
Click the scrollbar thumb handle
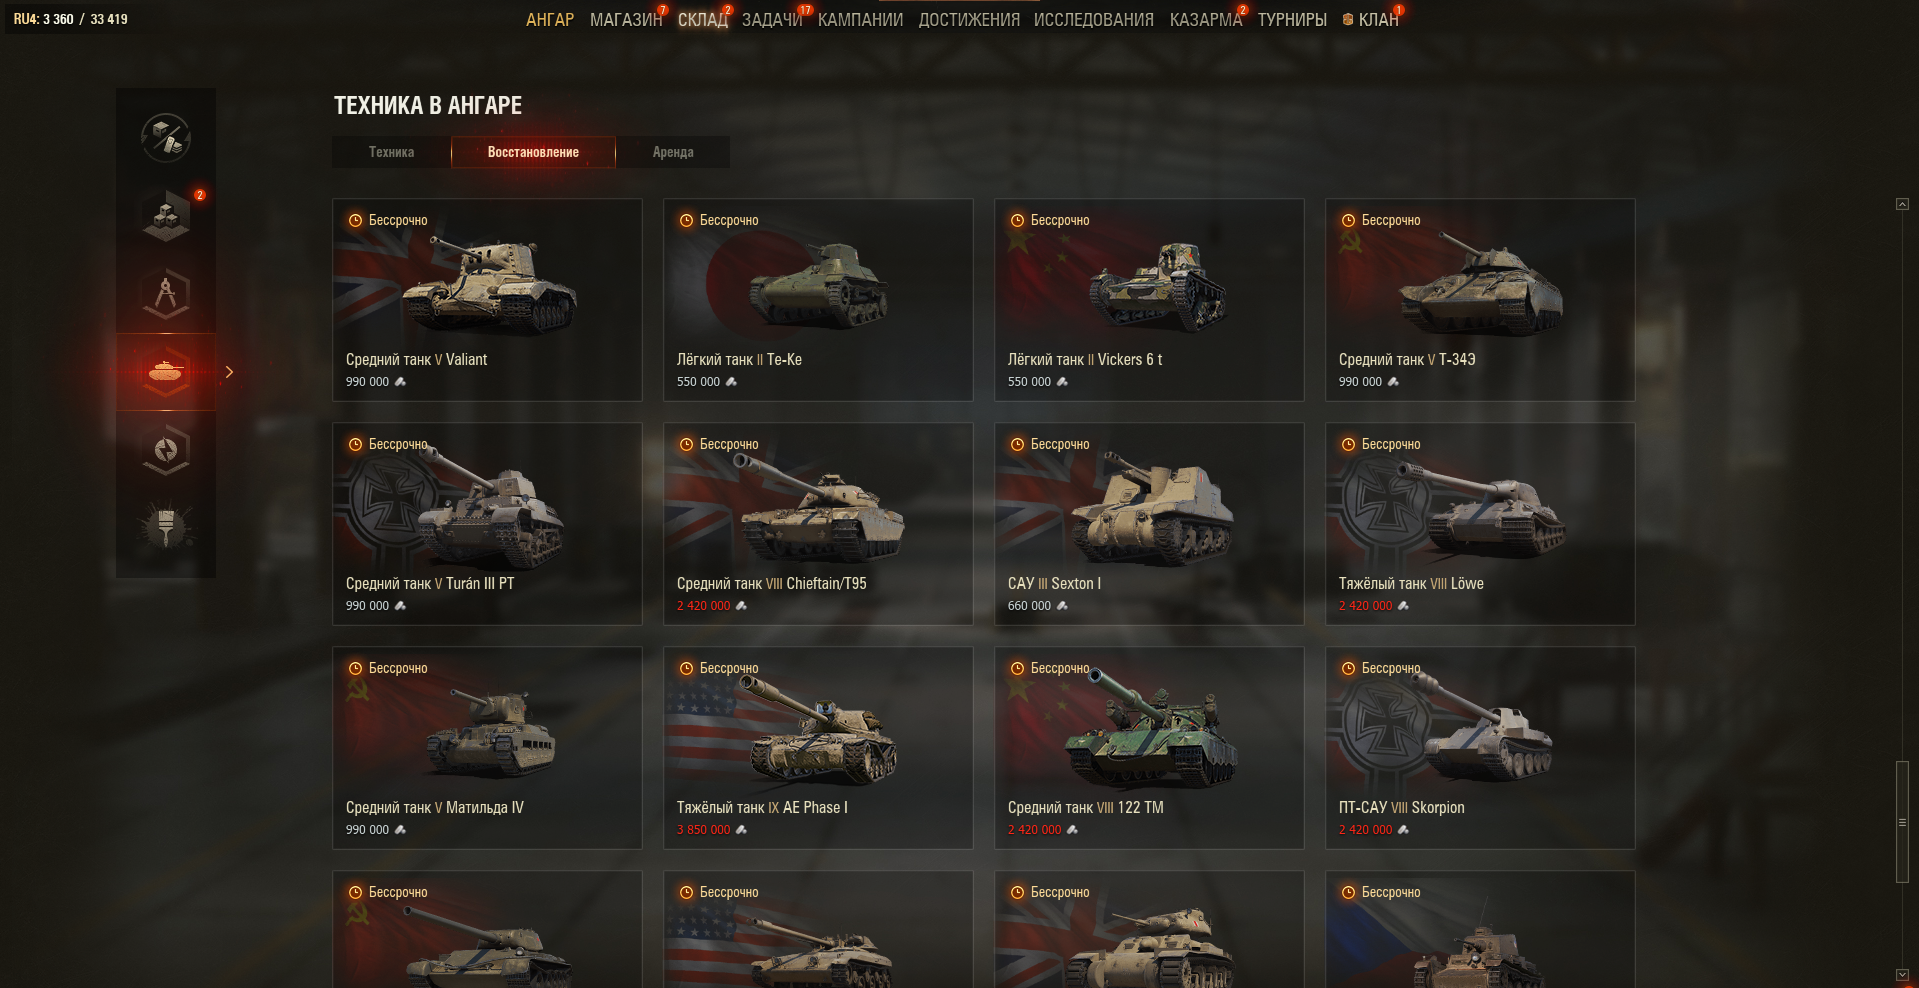tap(1902, 822)
